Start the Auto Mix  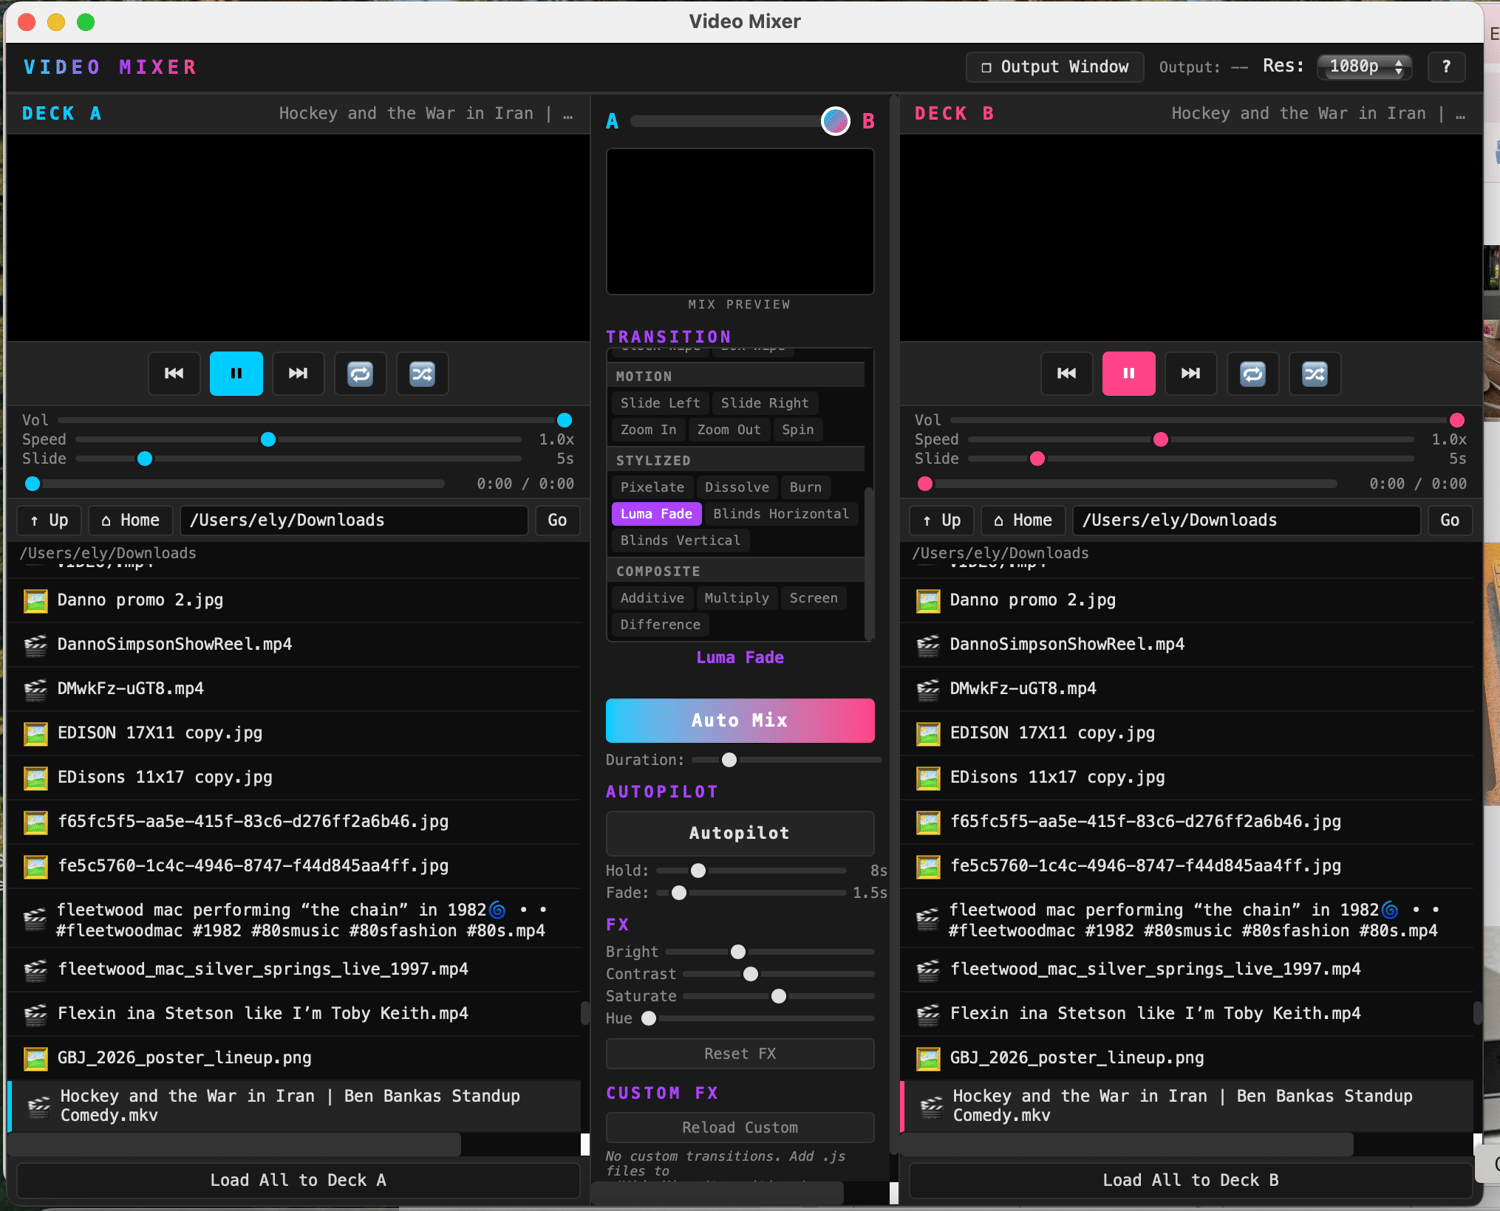click(740, 720)
